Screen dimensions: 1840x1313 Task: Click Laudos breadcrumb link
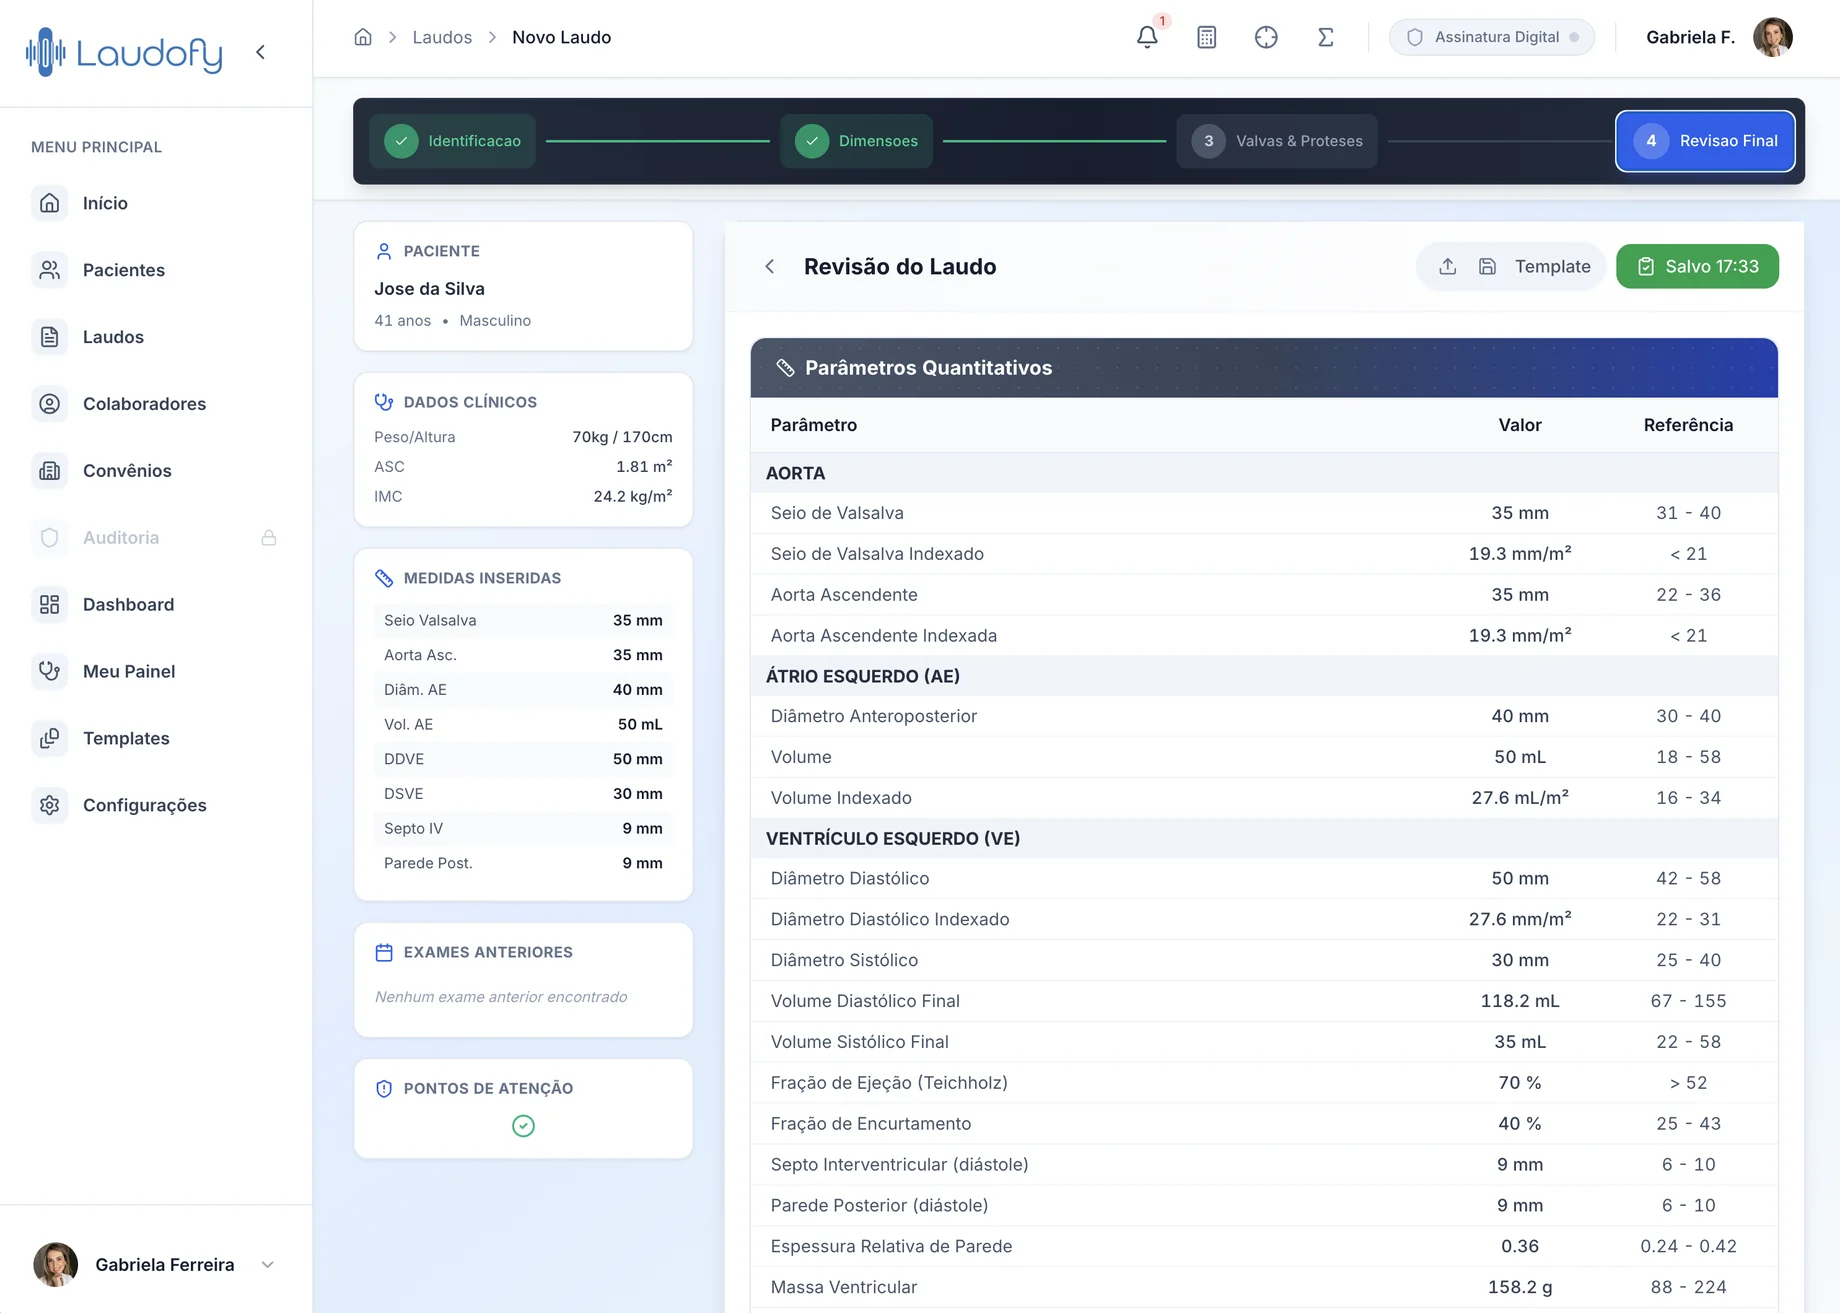442,37
